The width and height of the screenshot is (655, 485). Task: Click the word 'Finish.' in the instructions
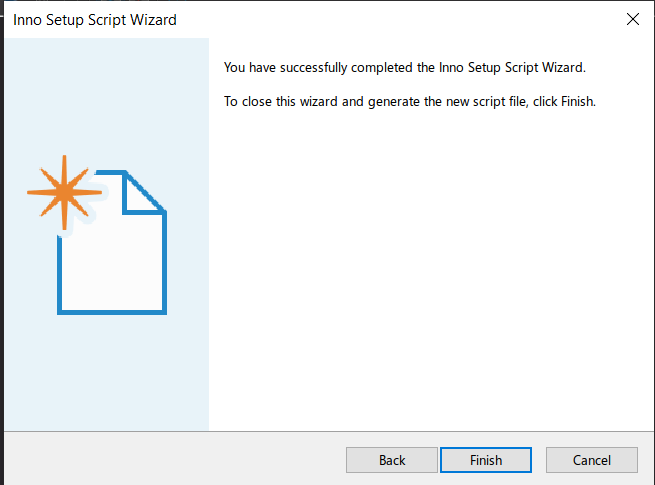[x=578, y=102]
